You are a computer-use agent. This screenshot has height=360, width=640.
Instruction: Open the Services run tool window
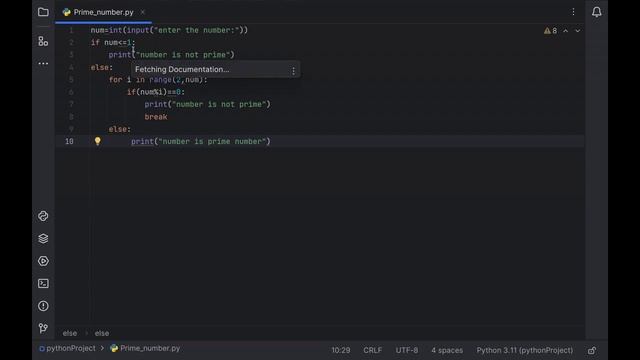pos(43,261)
